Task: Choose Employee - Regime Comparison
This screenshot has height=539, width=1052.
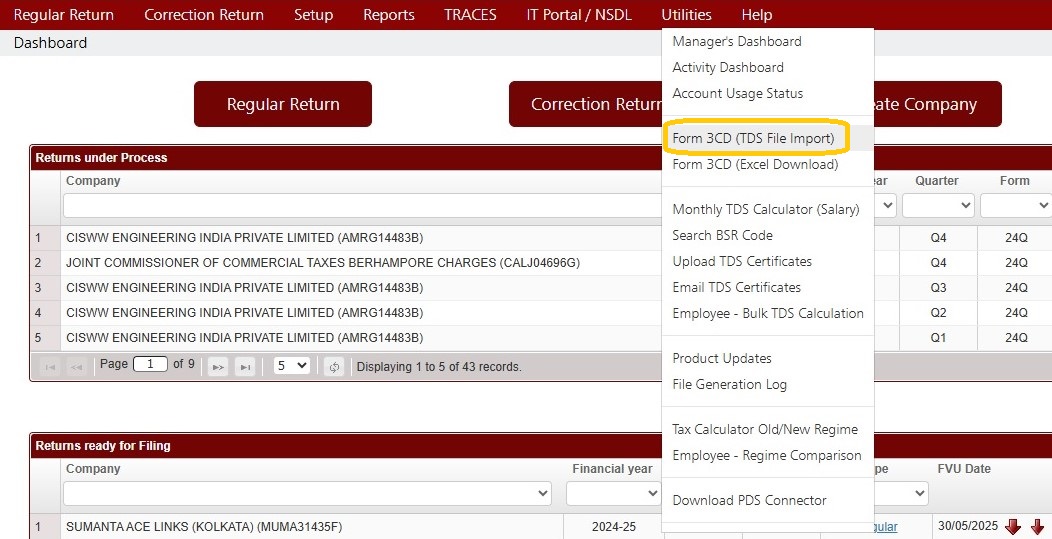Action: pyautogui.click(x=767, y=456)
